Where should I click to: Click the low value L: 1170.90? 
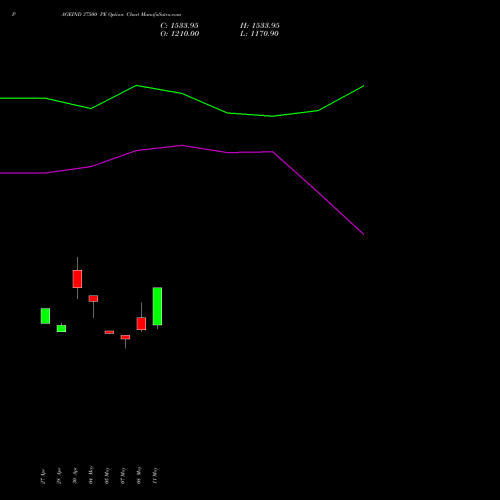point(259,34)
